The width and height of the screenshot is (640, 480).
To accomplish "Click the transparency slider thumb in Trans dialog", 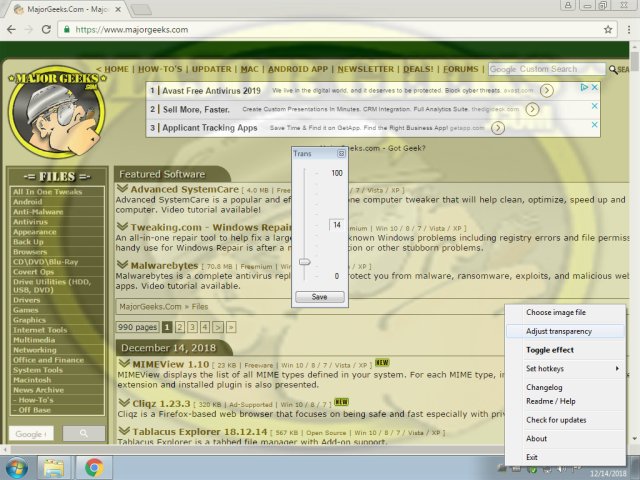I will tap(304, 262).
